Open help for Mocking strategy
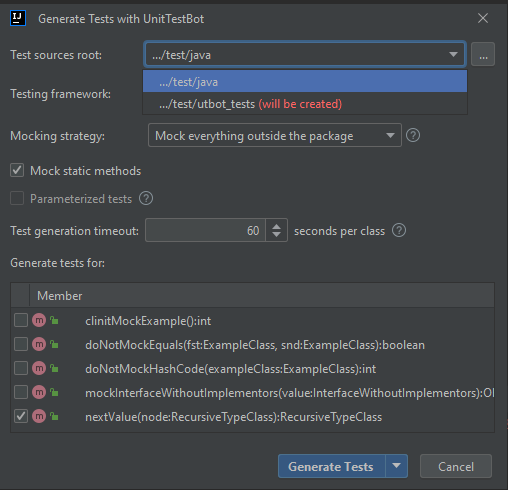Image resolution: width=508 pixels, height=490 pixels. [413, 135]
